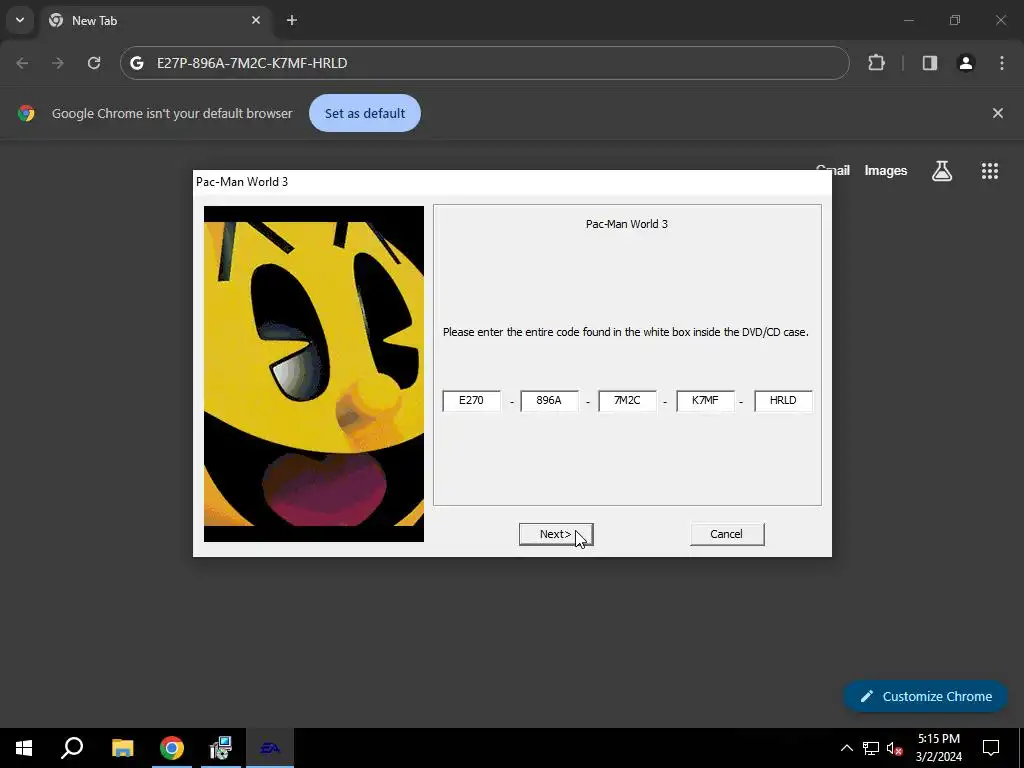Click Customize Chrome button
The width and height of the screenshot is (1024, 768).
[925, 696]
